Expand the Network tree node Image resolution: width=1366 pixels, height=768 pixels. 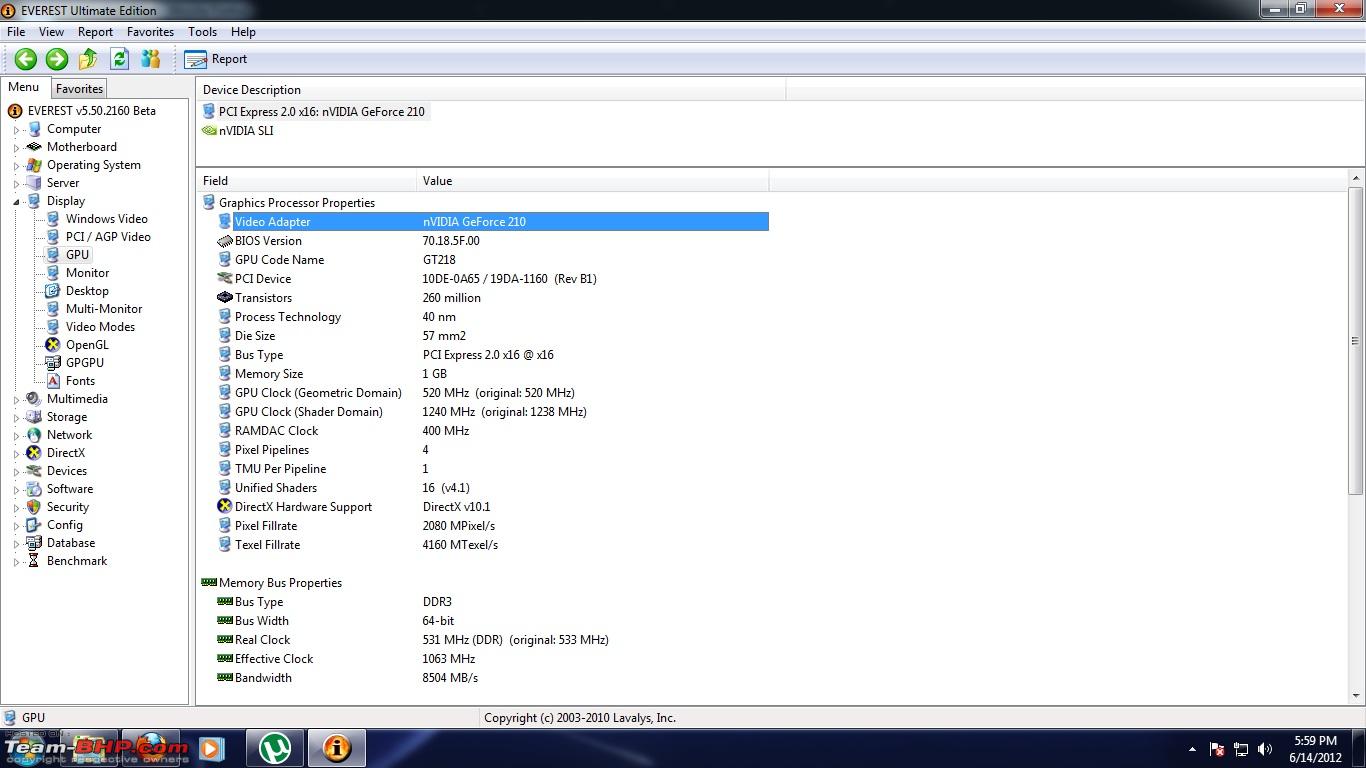click(17, 436)
